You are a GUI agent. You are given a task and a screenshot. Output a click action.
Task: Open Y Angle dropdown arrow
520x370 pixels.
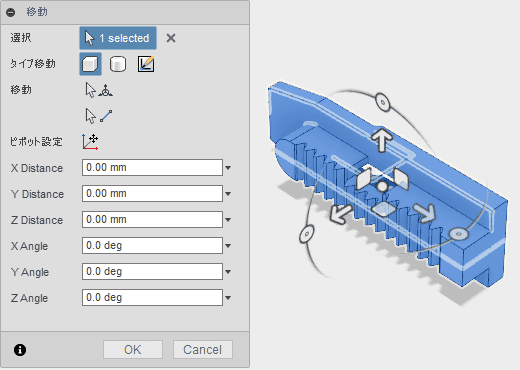(228, 272)
